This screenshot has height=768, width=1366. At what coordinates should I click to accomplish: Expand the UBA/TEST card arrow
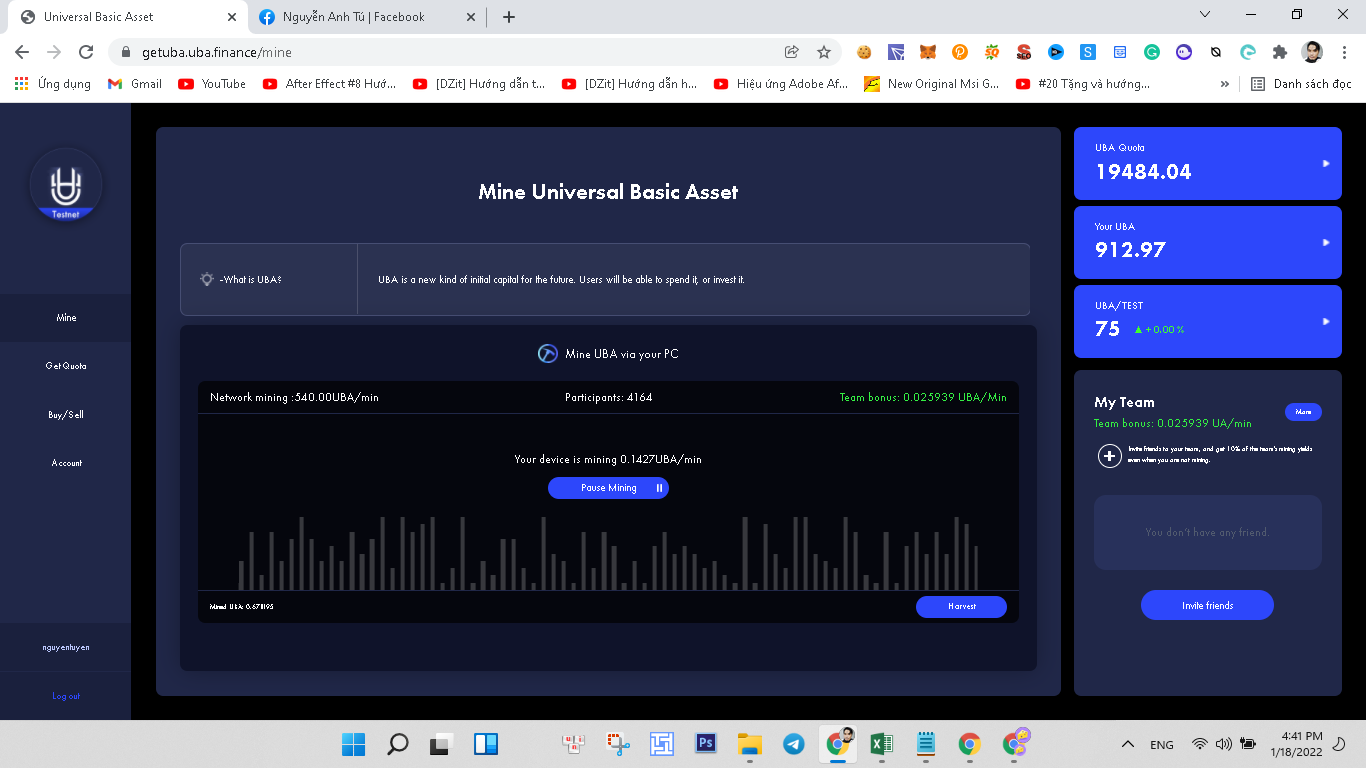[1326, 321]
